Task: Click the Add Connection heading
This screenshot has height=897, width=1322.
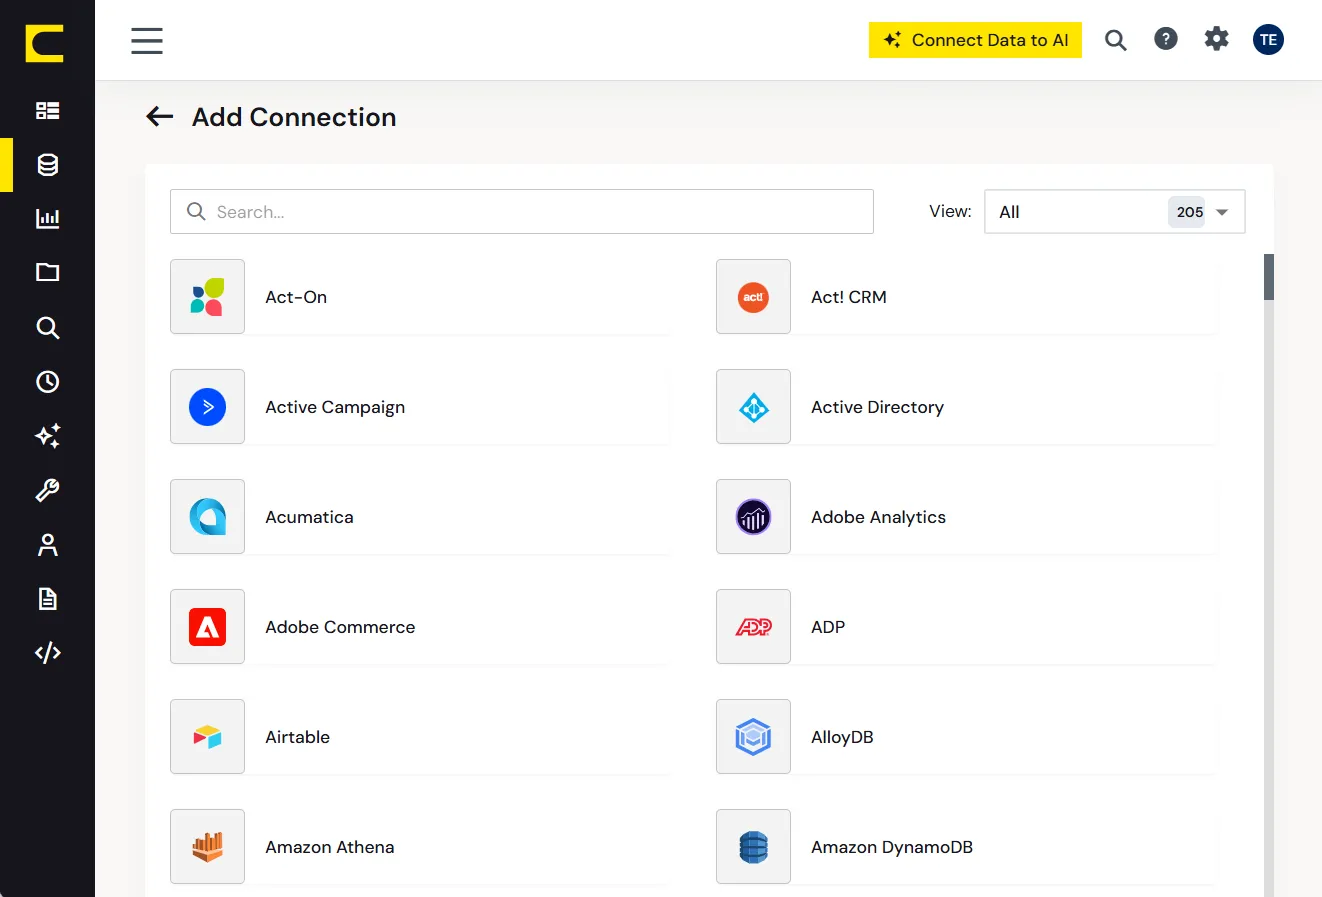Action: (294, 117)
